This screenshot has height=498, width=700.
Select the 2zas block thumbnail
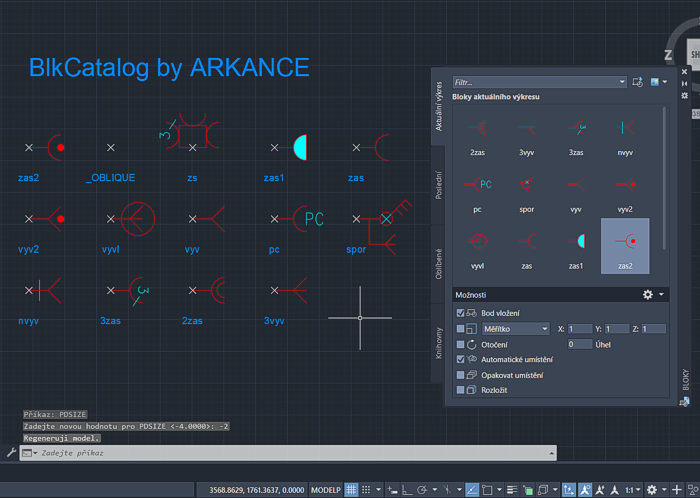tap(477, 135)
